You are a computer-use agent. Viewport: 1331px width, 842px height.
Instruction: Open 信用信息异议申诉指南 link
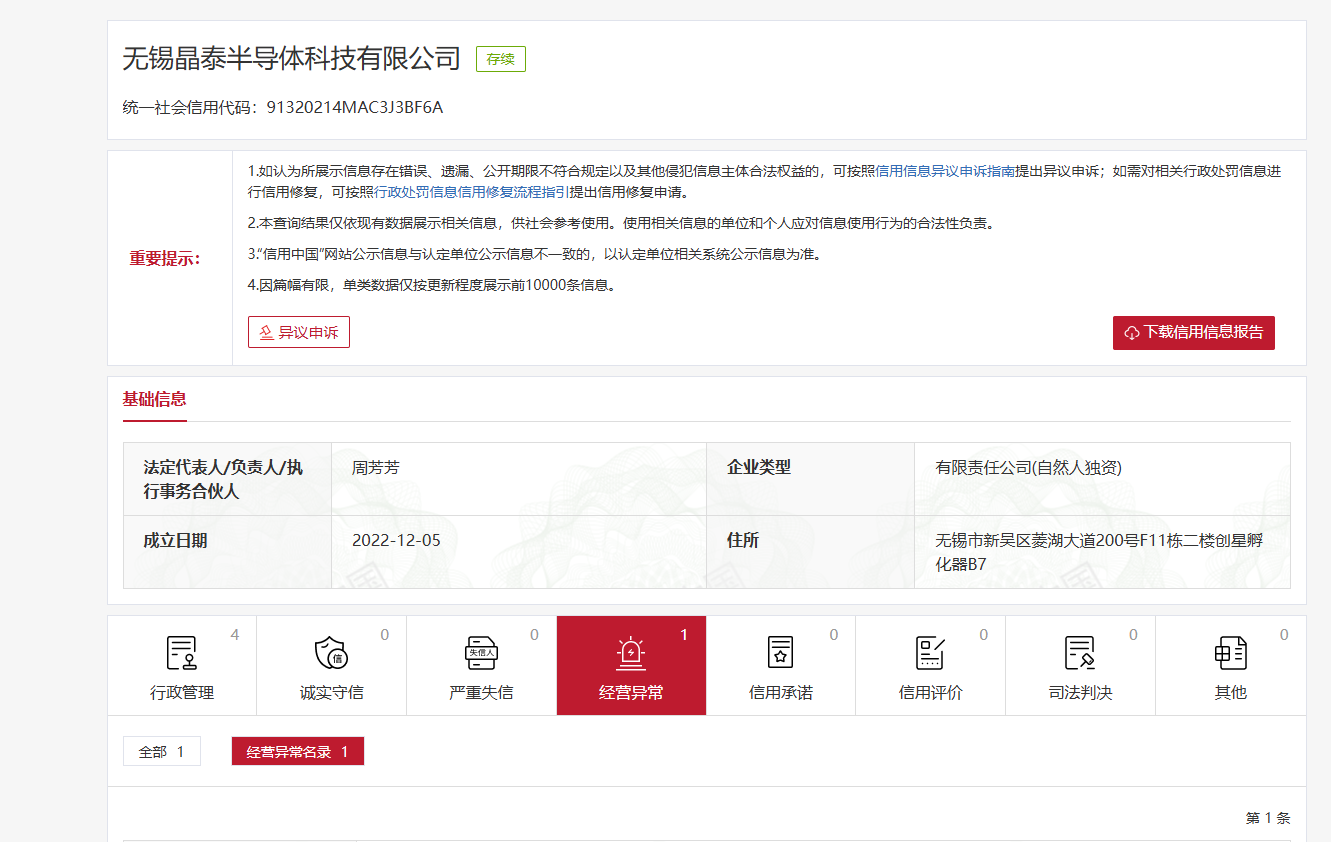(945, 171)
